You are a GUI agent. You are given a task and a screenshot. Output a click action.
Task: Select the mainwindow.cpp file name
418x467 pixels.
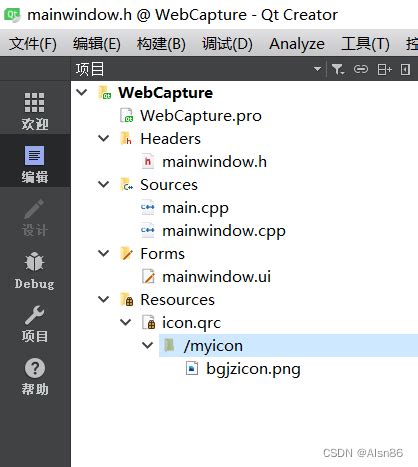[x=224, y=231]
